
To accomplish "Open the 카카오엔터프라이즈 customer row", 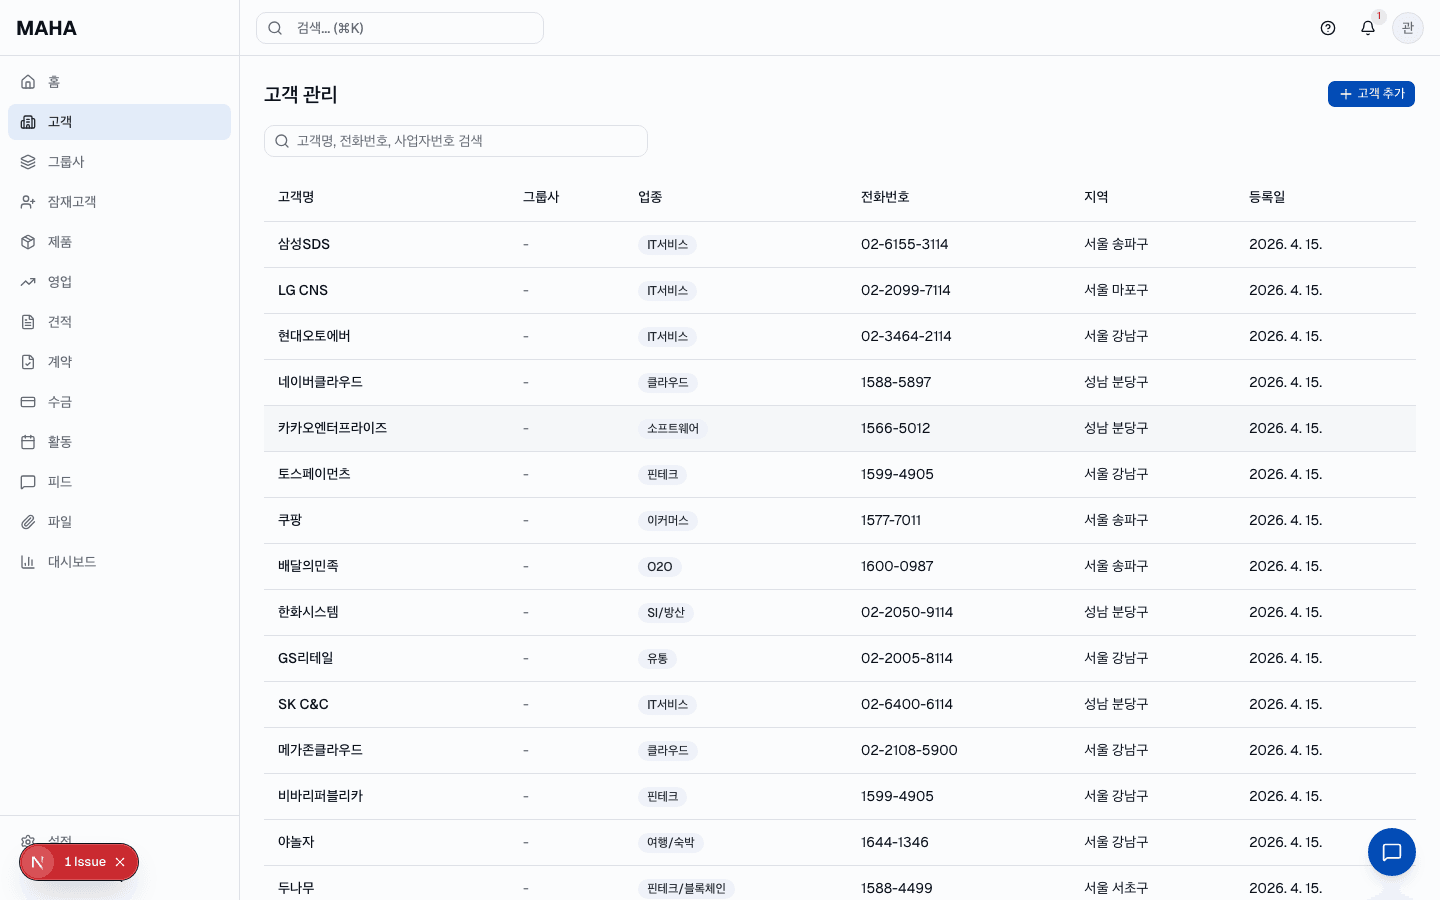I will pyautogui.click(x=840, y=428).
